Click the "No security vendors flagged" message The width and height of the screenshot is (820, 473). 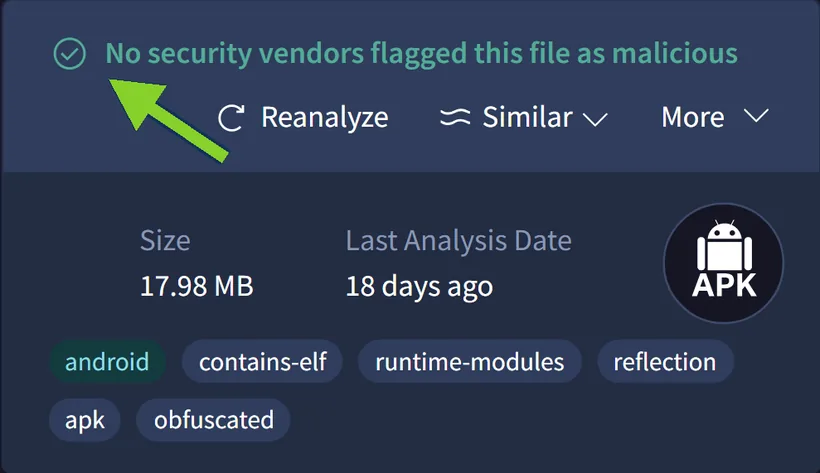422,54
